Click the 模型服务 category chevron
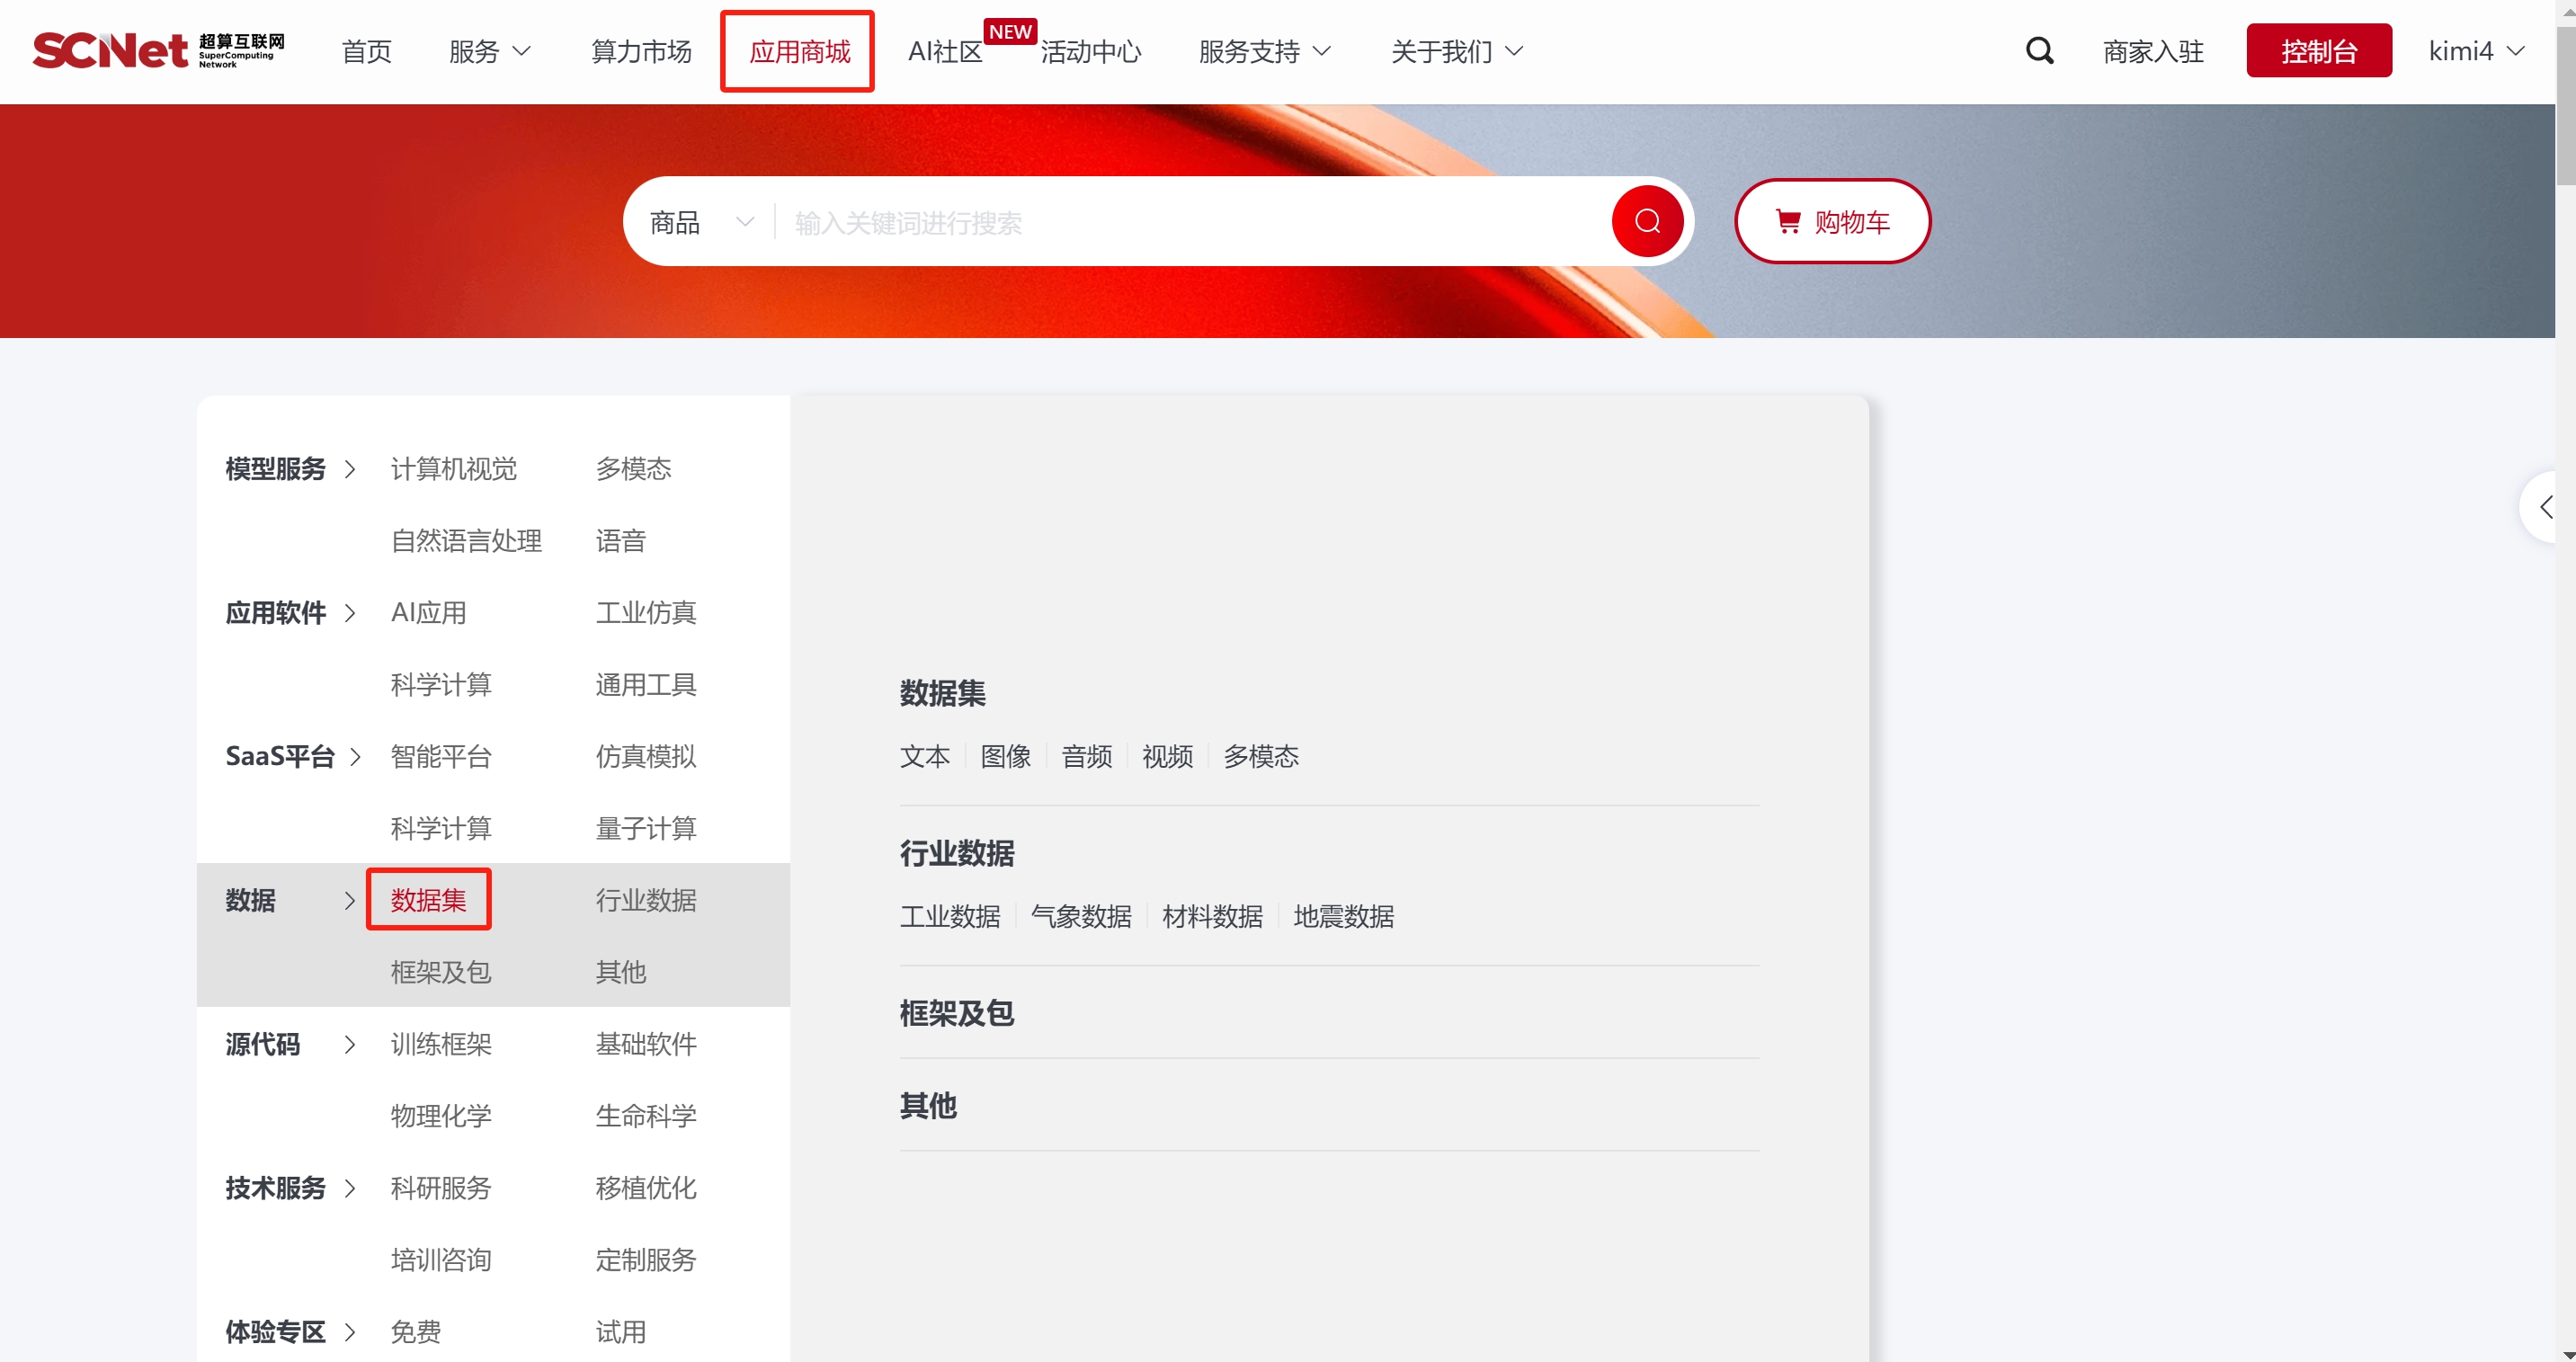This screenshot has height=1362, width=2576. point(350,469)
